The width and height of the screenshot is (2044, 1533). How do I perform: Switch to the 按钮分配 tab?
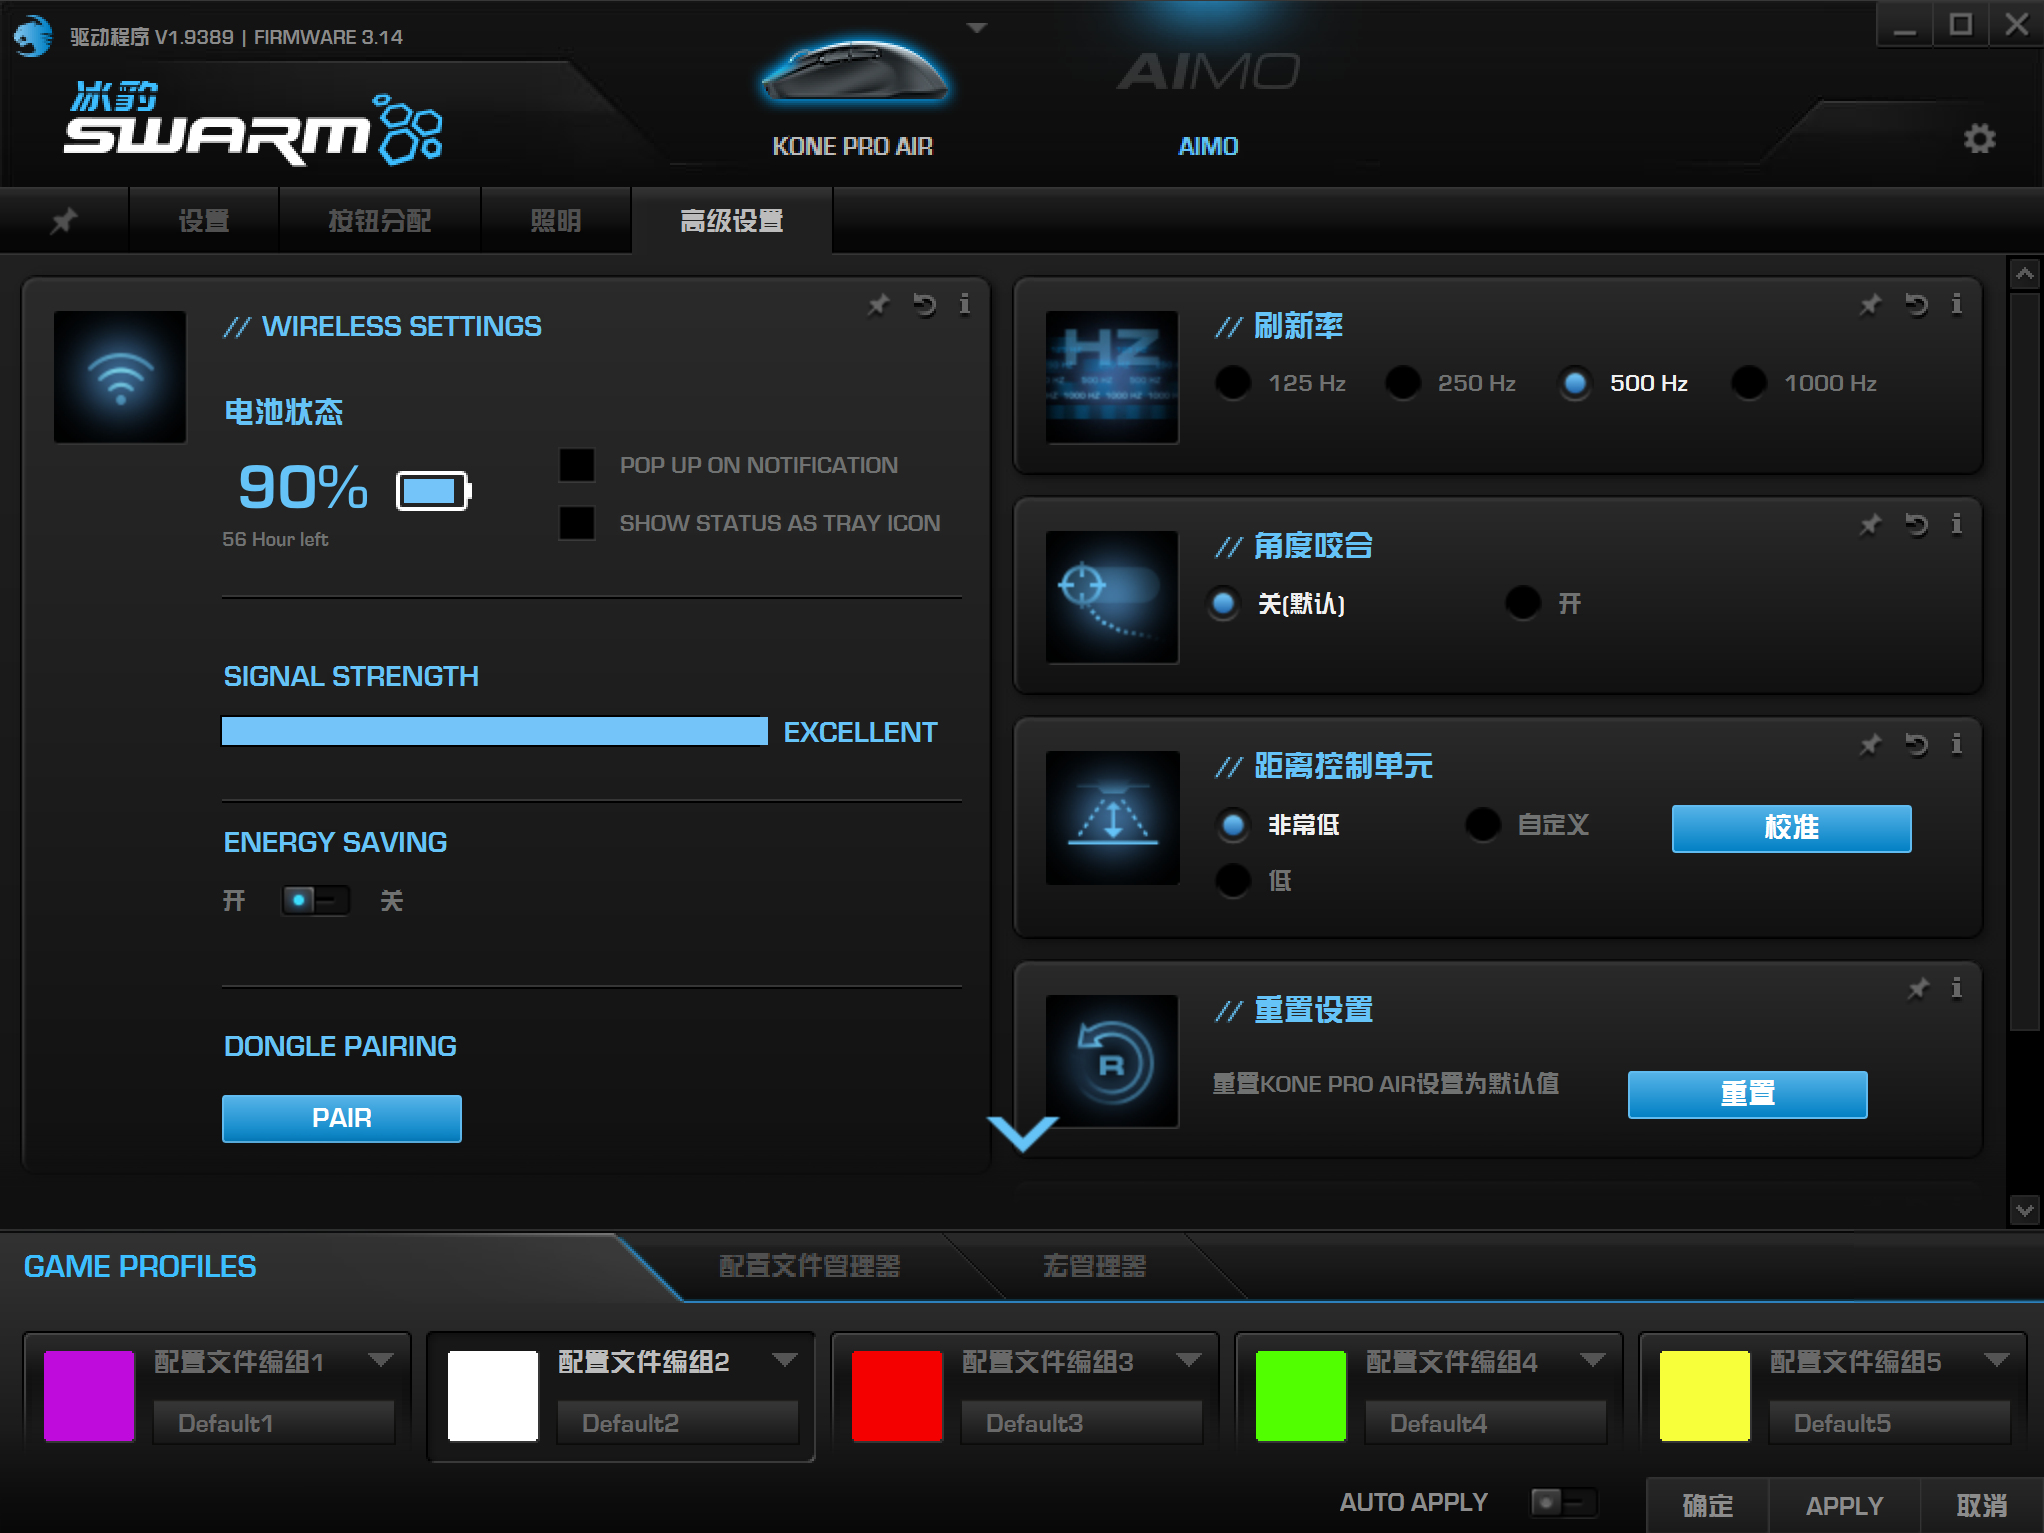pos(380,220)
